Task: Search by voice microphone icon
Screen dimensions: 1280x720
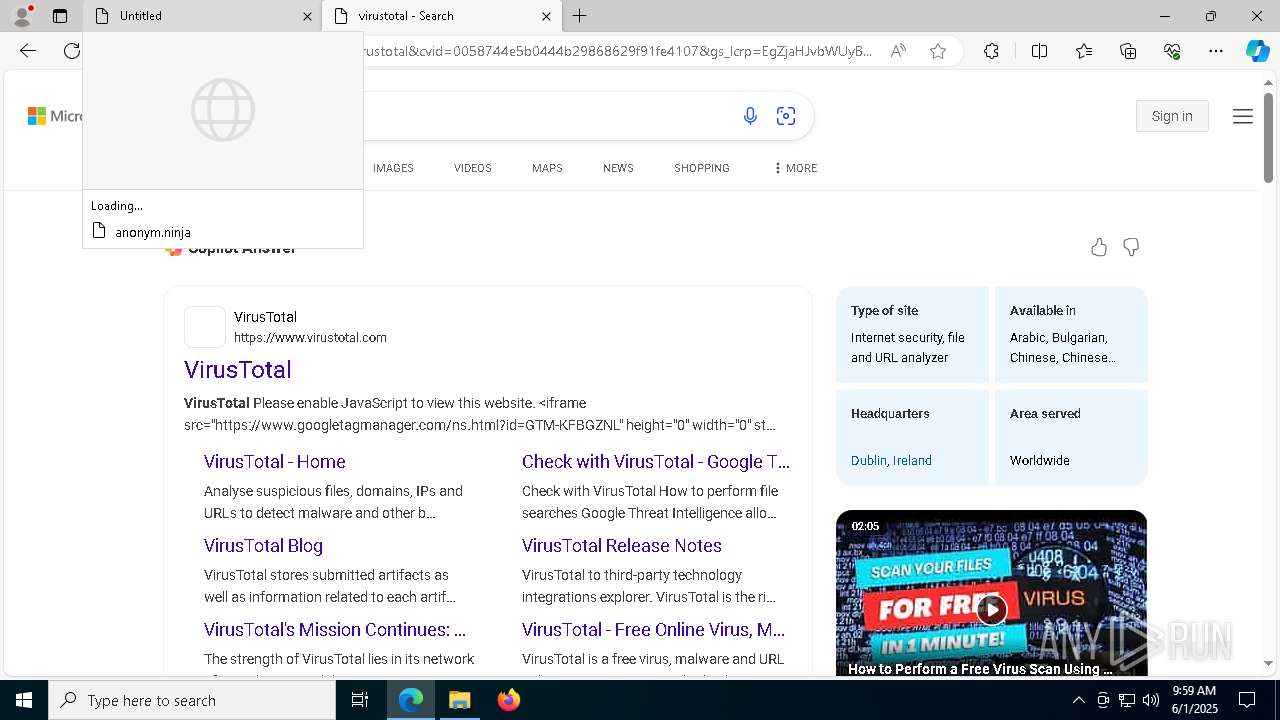Action: [750, 116]
